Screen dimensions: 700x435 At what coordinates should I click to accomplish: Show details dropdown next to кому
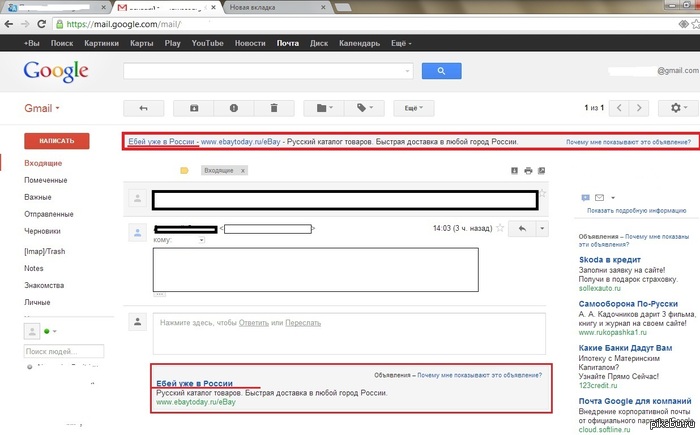202,240
